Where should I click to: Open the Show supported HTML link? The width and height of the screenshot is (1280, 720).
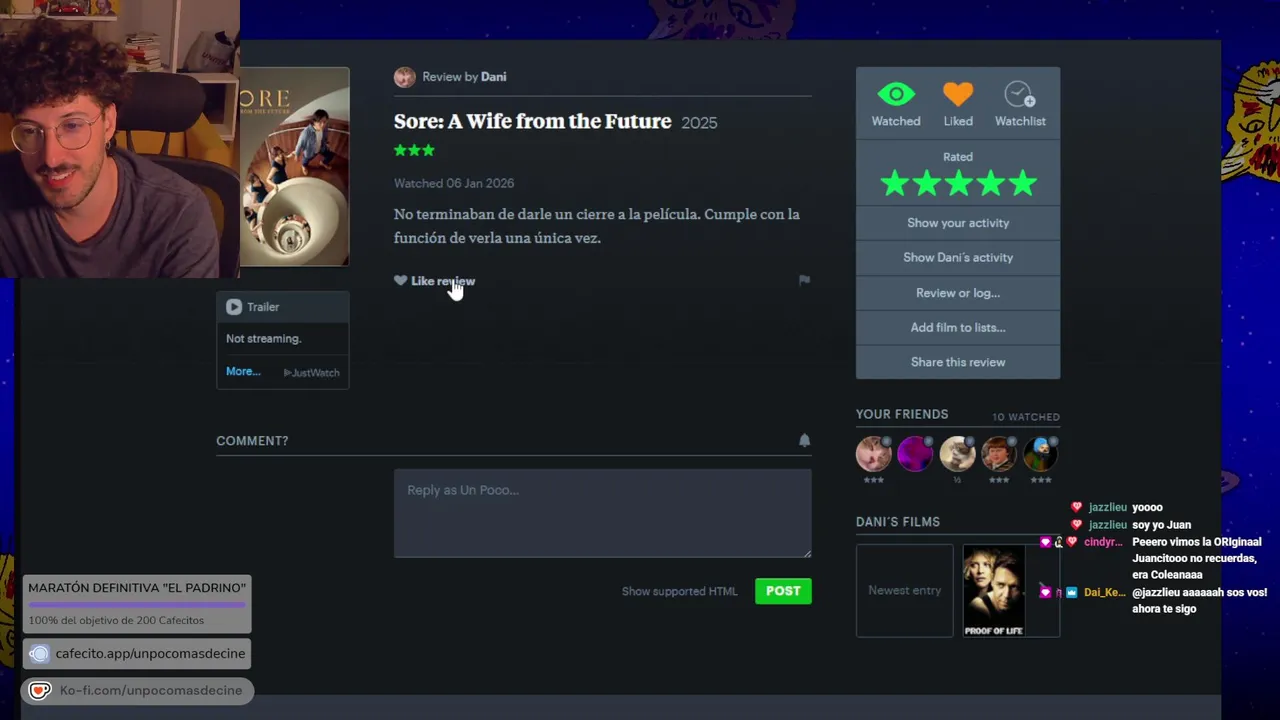[680, 591]
